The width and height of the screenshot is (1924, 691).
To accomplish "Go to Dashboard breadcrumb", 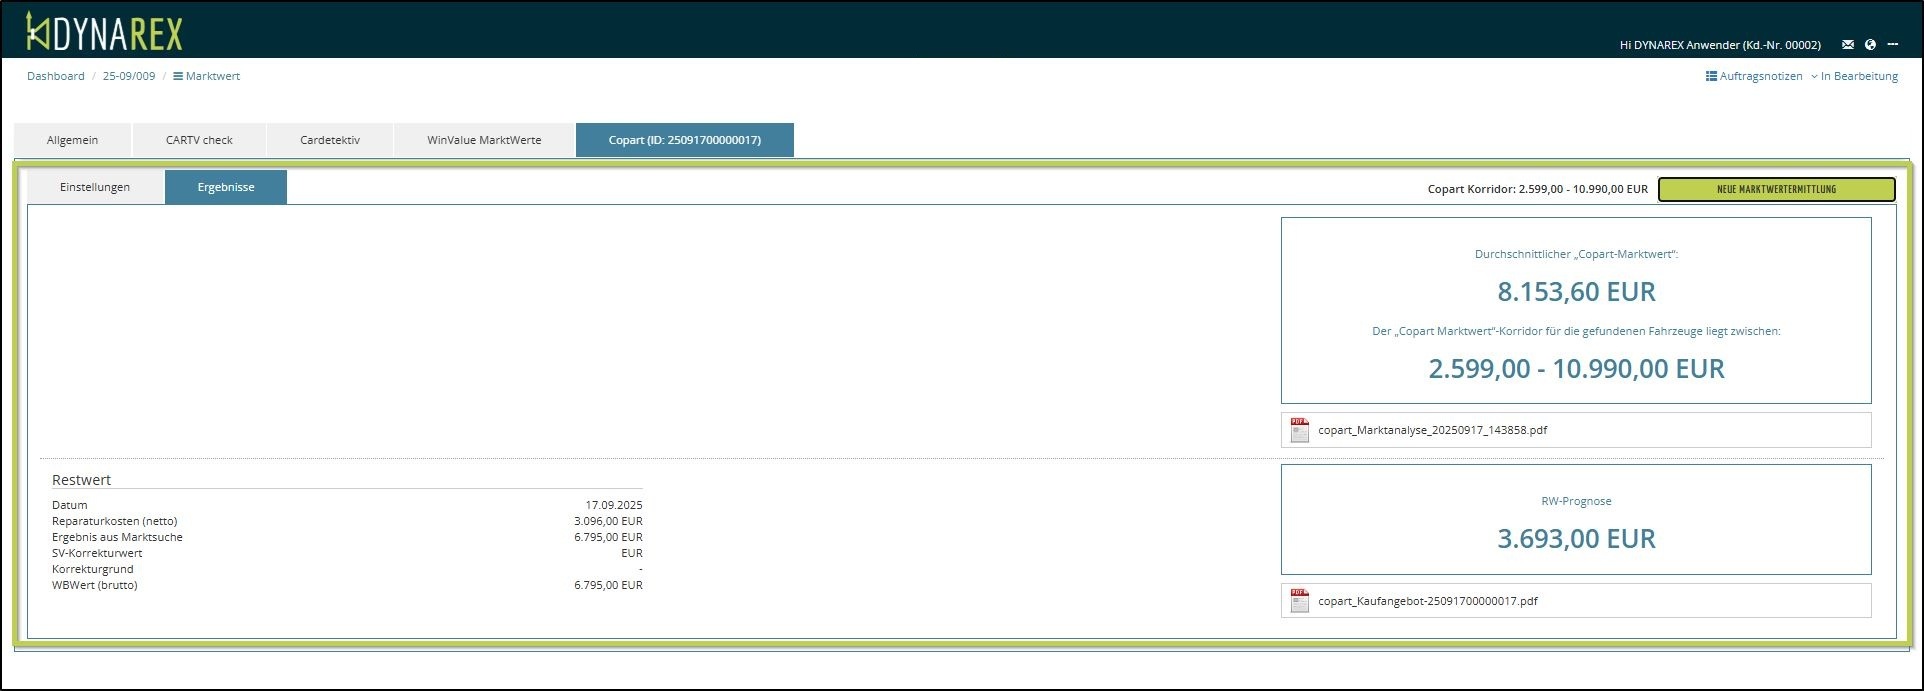I will pyautogui.click(x=56, y=76).
